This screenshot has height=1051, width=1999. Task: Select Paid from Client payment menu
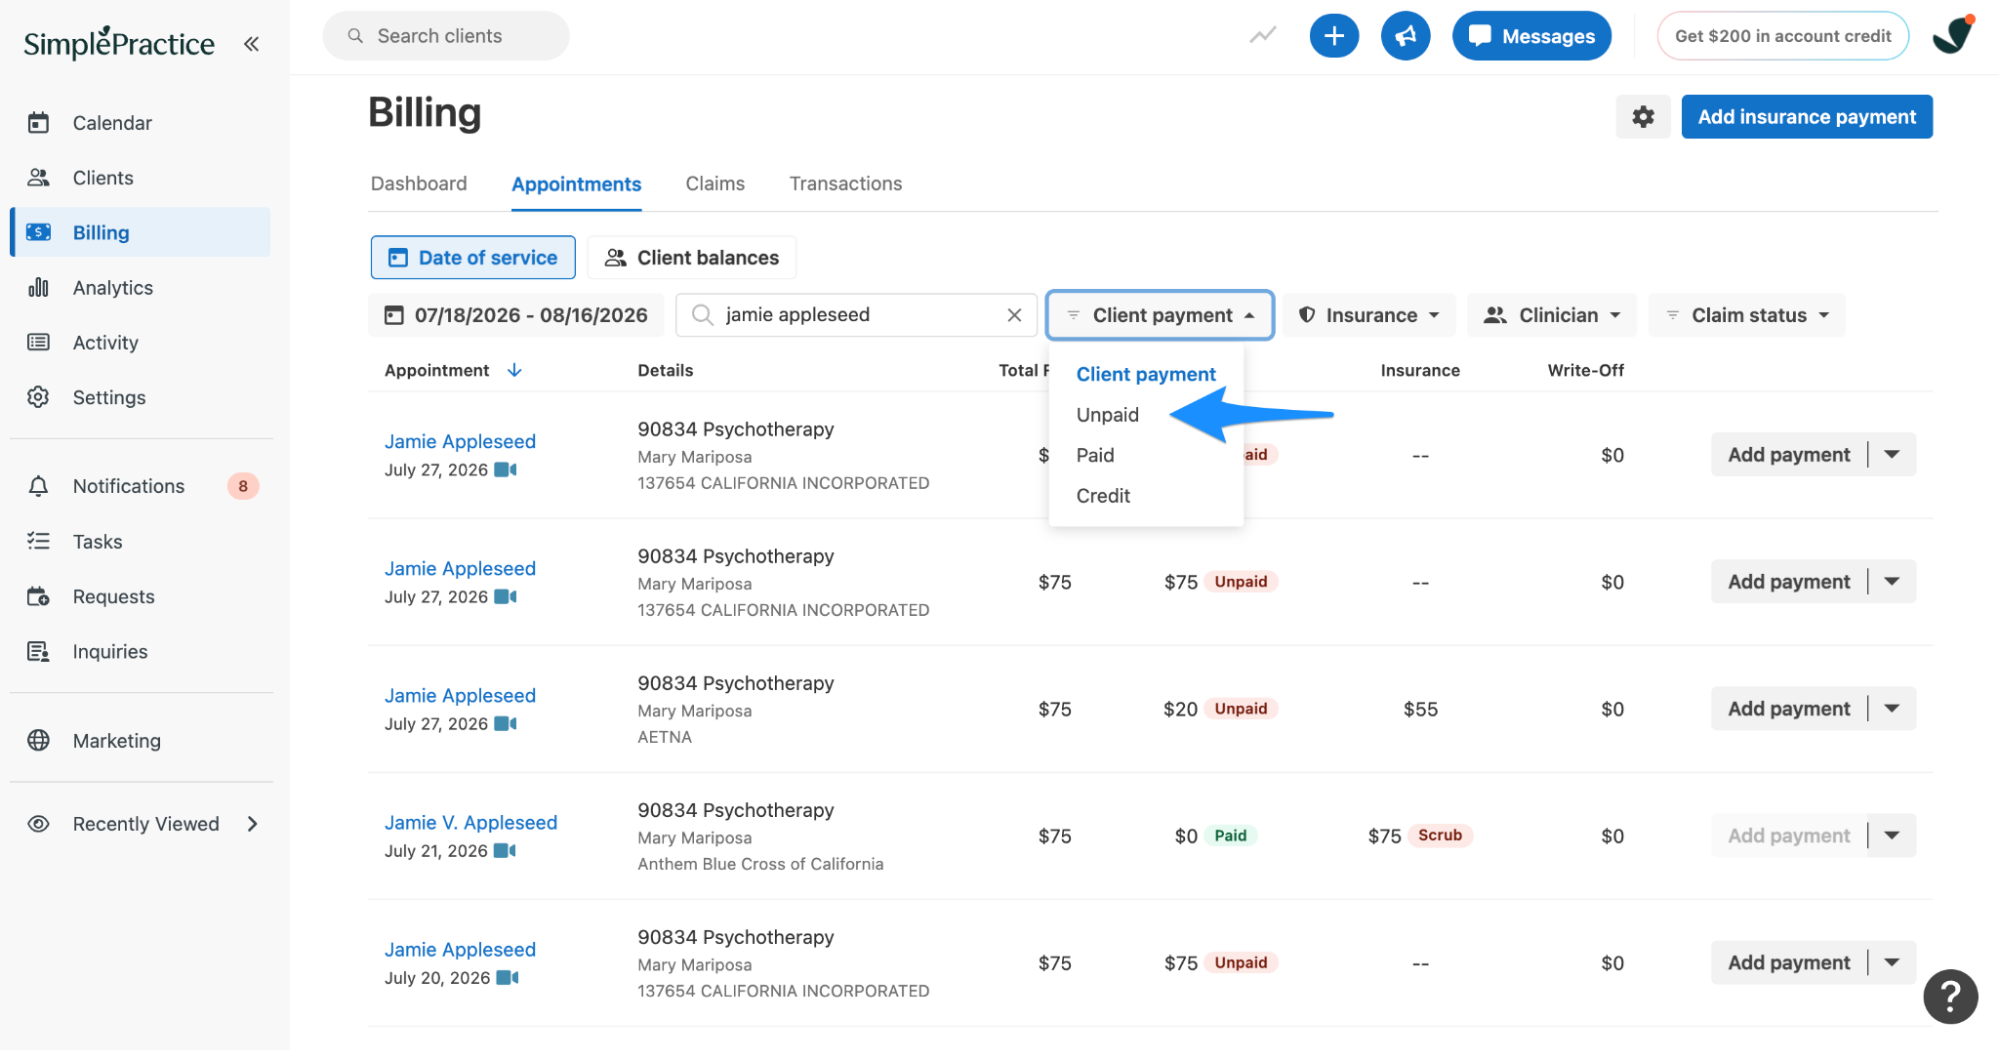[x=1095, y=455]
